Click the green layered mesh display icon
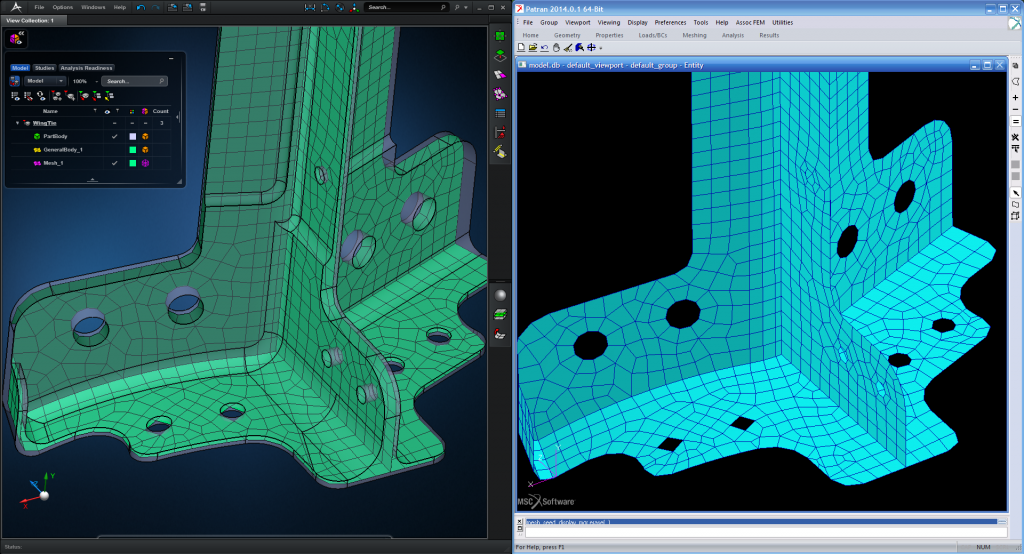 pyautogui.click(x=500, y=314)
